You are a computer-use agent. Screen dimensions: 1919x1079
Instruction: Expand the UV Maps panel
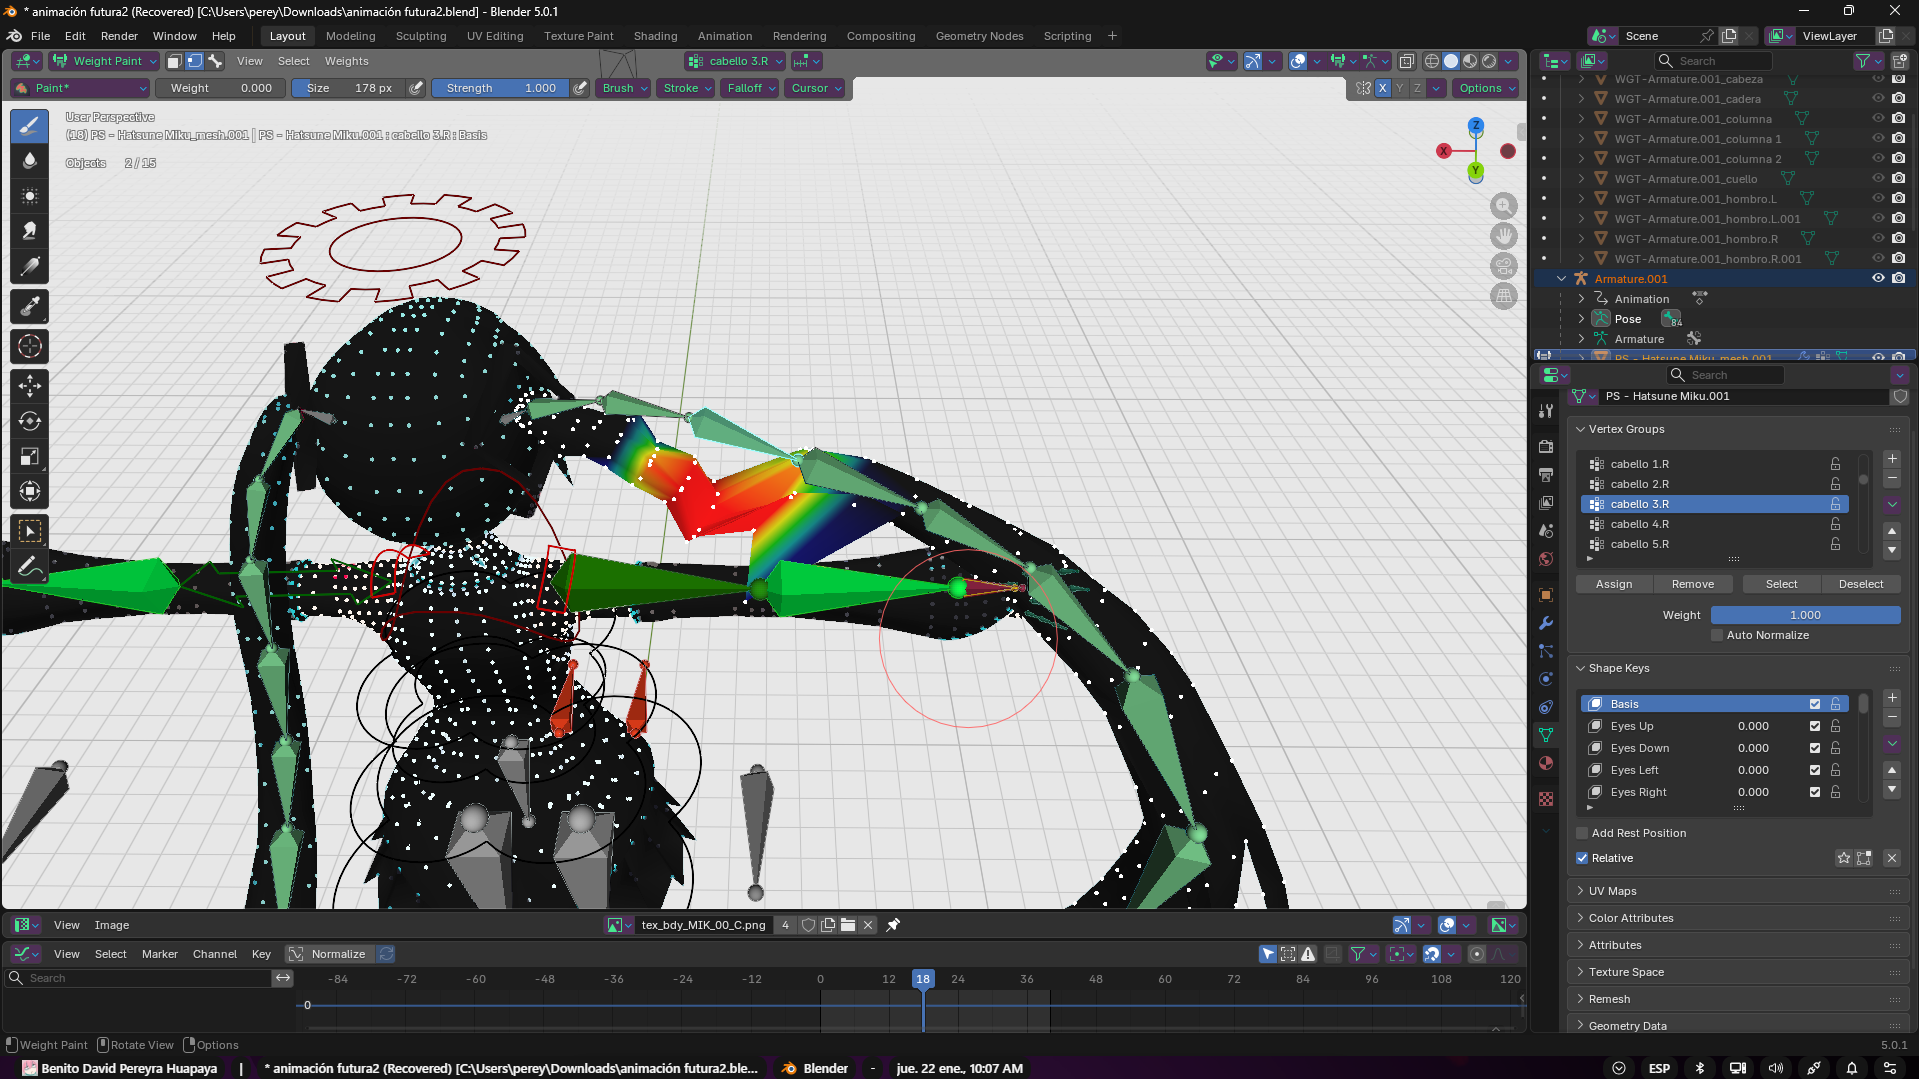point(1612,891)
